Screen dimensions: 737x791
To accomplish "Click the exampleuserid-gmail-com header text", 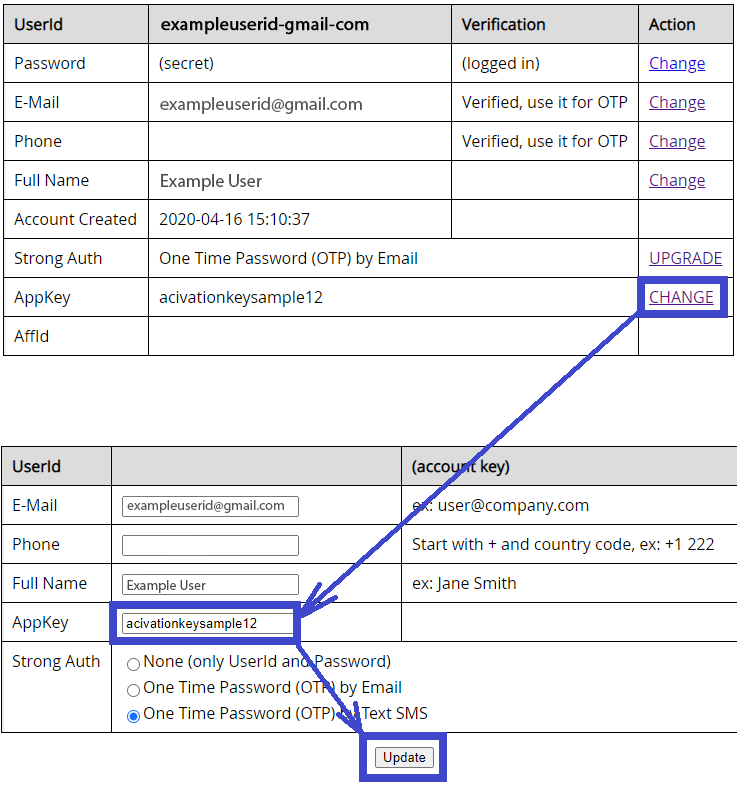I will (x=264, y=24).
